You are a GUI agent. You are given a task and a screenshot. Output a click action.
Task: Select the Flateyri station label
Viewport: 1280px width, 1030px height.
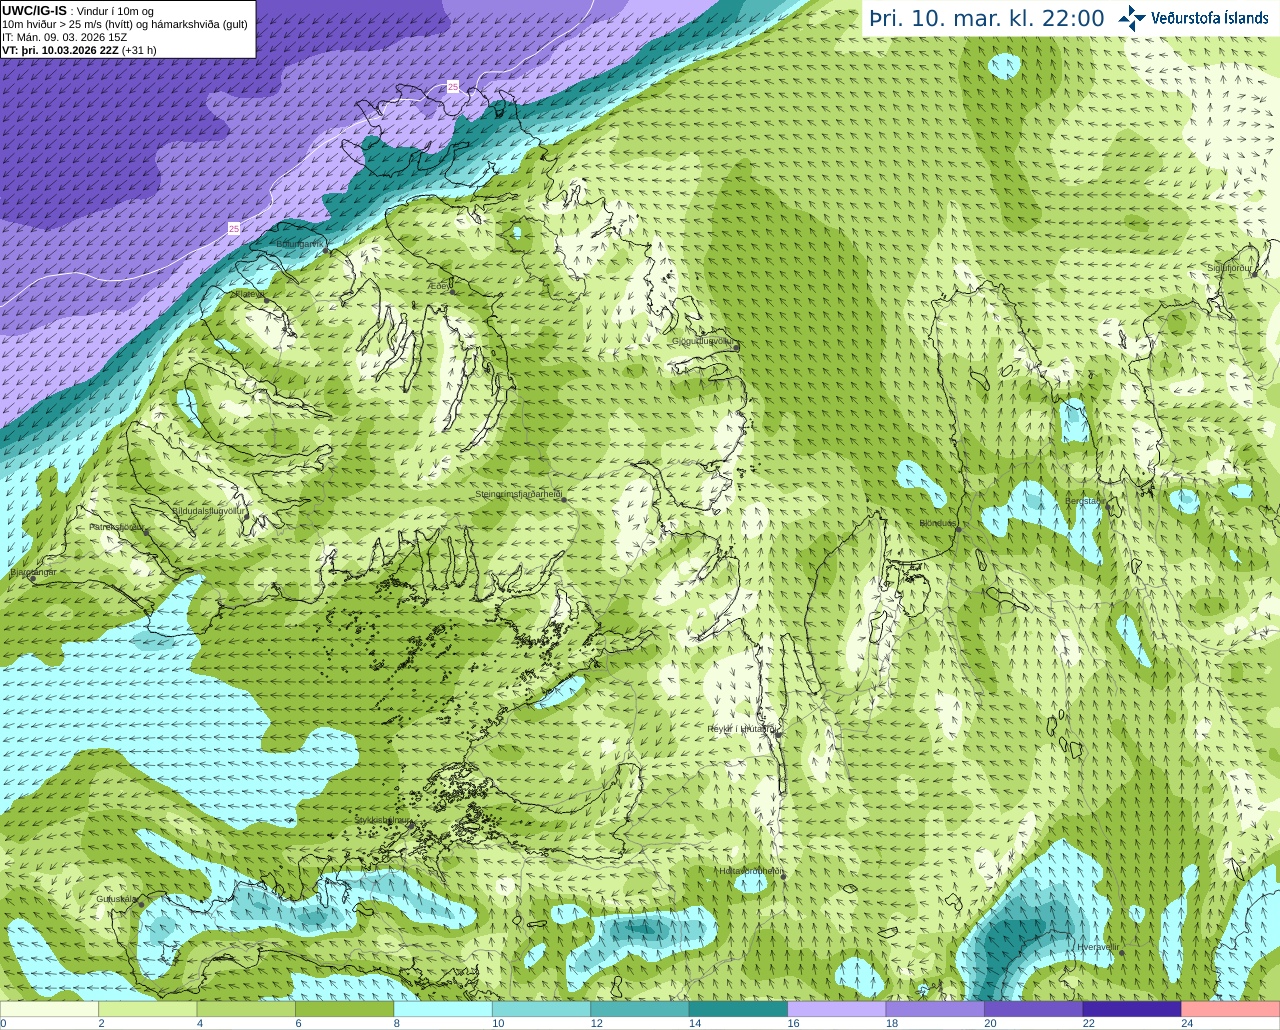[x=249, y=294]
